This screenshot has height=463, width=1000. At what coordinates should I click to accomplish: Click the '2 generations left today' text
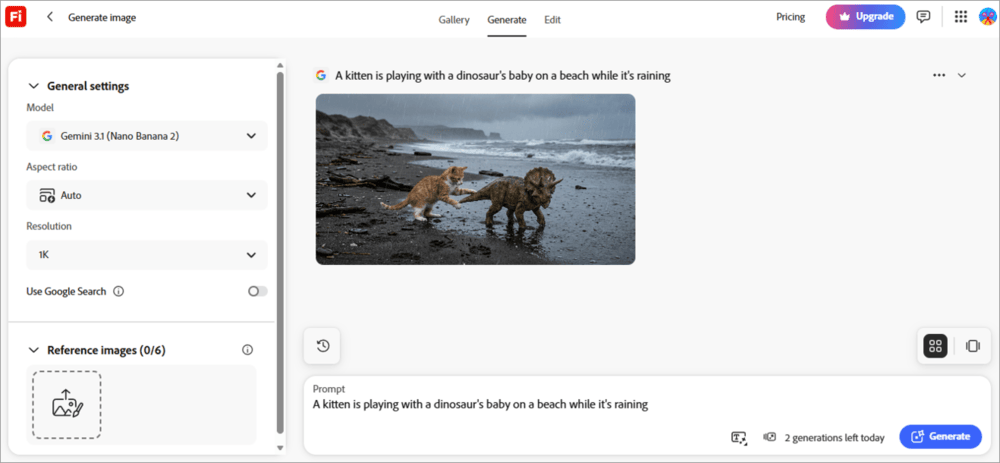click(835, 437)
